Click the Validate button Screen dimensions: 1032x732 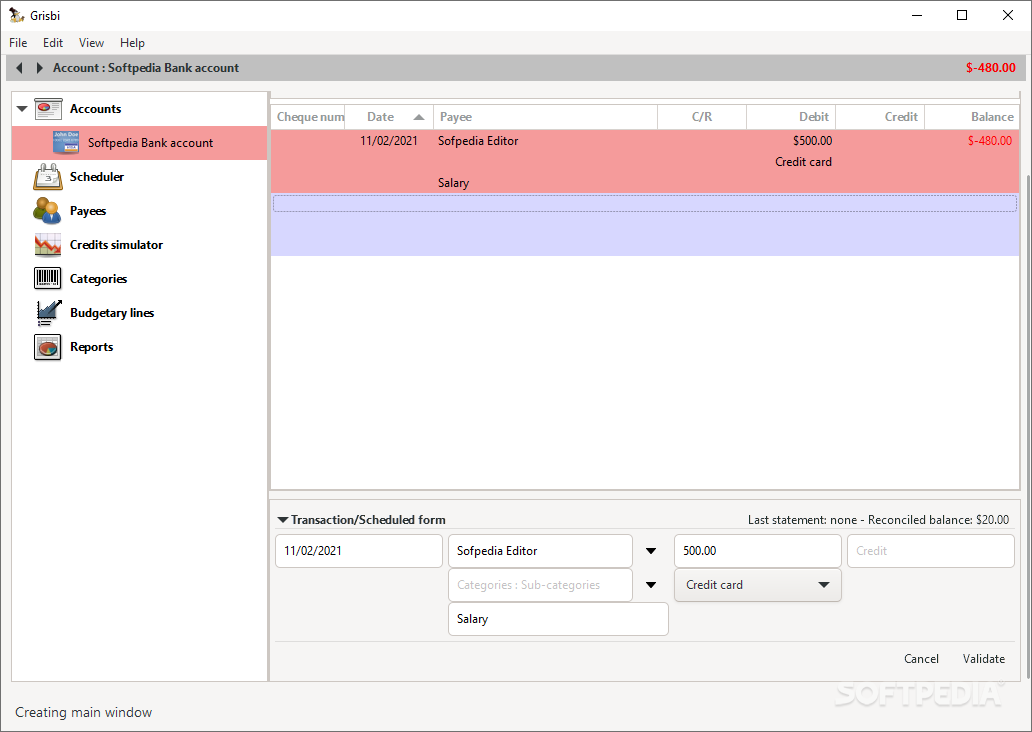[x=984, y=659]
